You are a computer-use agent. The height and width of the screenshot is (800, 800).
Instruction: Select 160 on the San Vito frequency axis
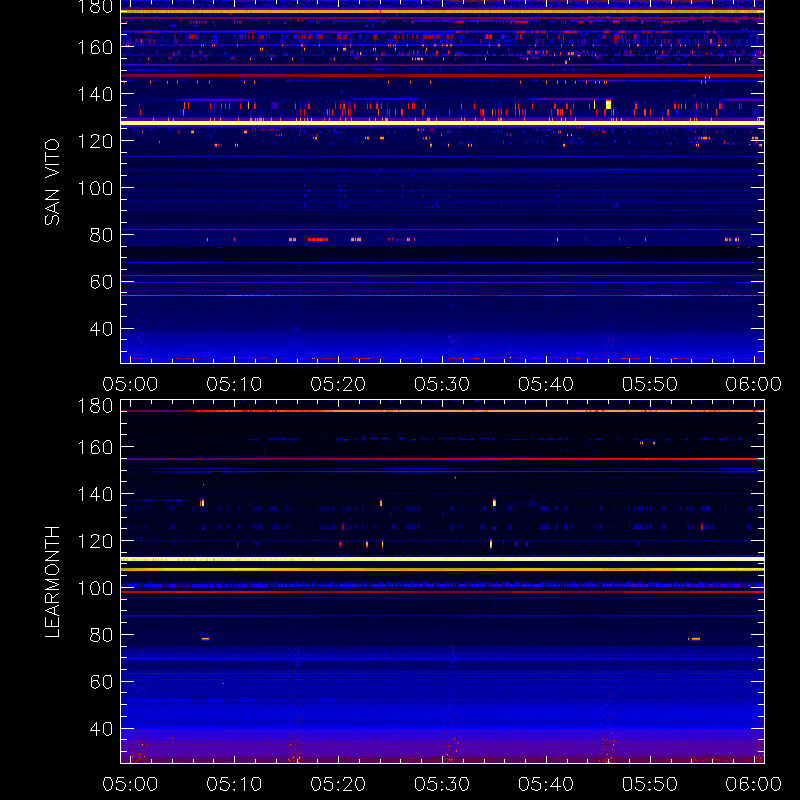pyautogui.click(x=95, y=47)
